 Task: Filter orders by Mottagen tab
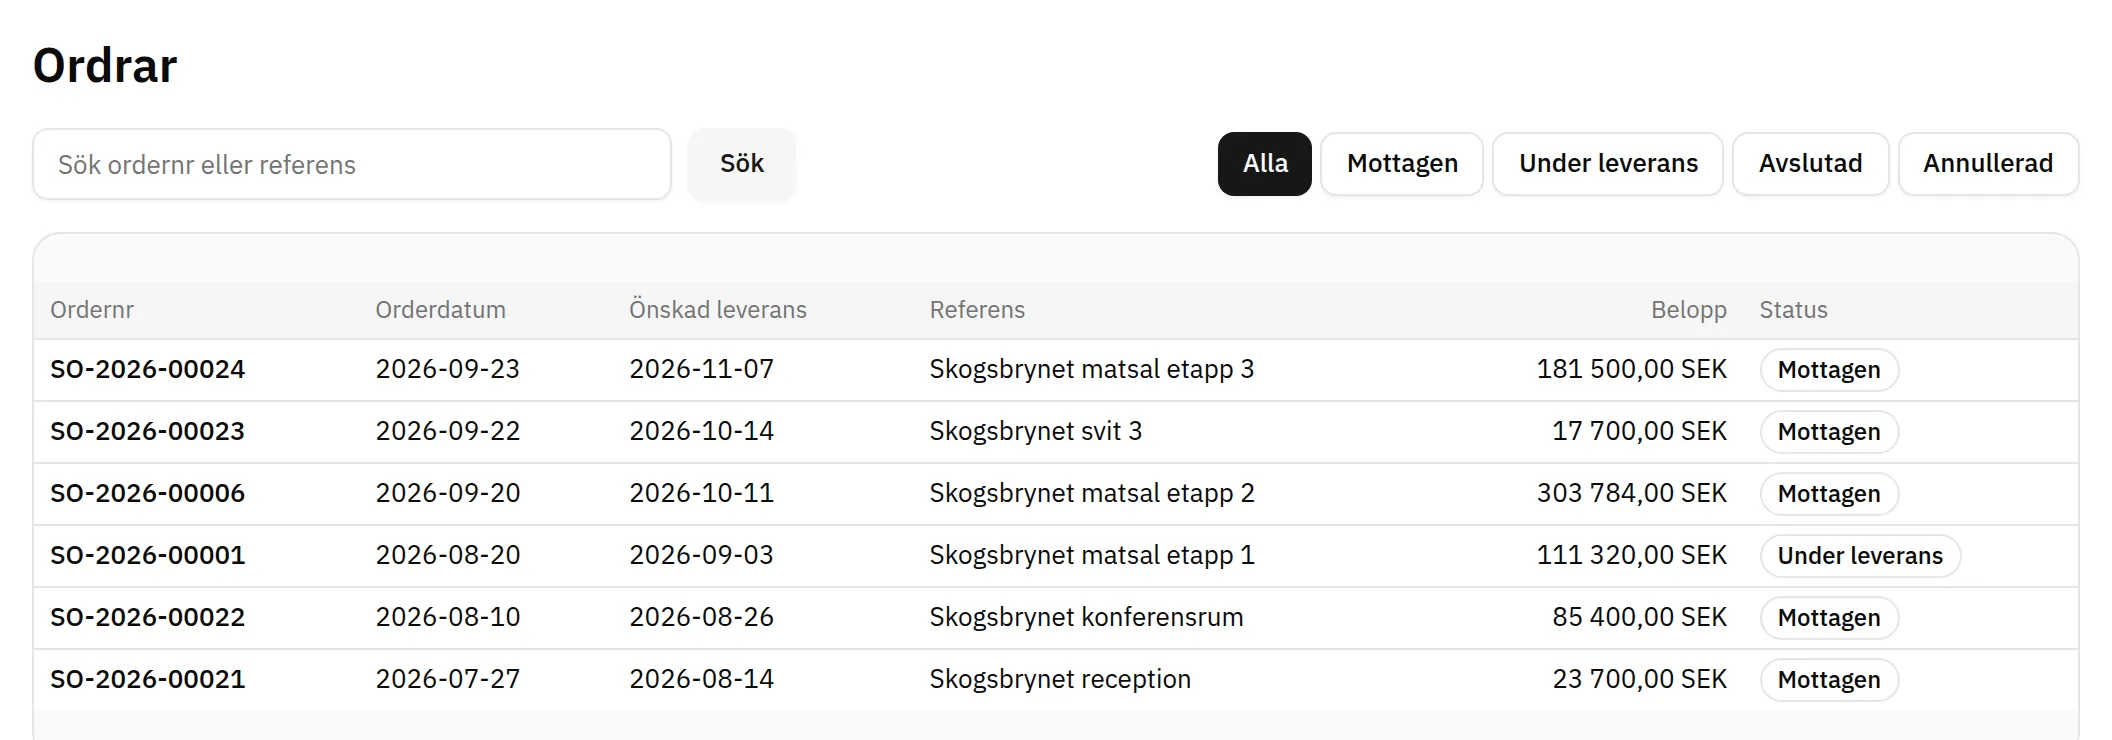(x=1402, y=164)
